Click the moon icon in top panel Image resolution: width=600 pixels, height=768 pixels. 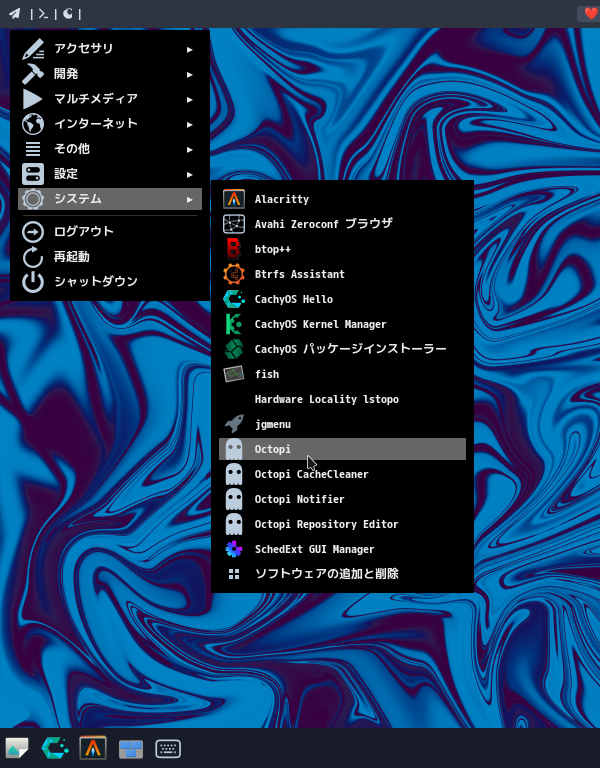[x=68, y=14]
